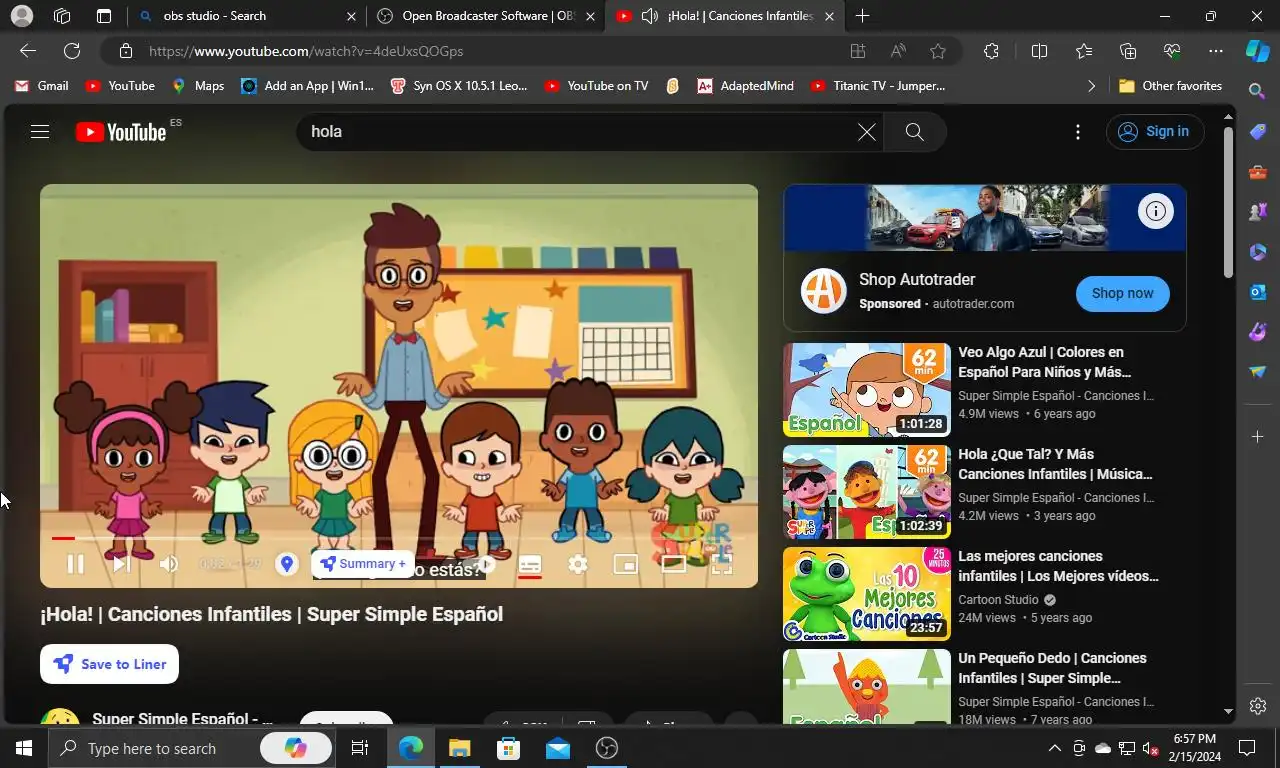
Task: Go to YouTube home via logo
Action: tap(121, 132)
